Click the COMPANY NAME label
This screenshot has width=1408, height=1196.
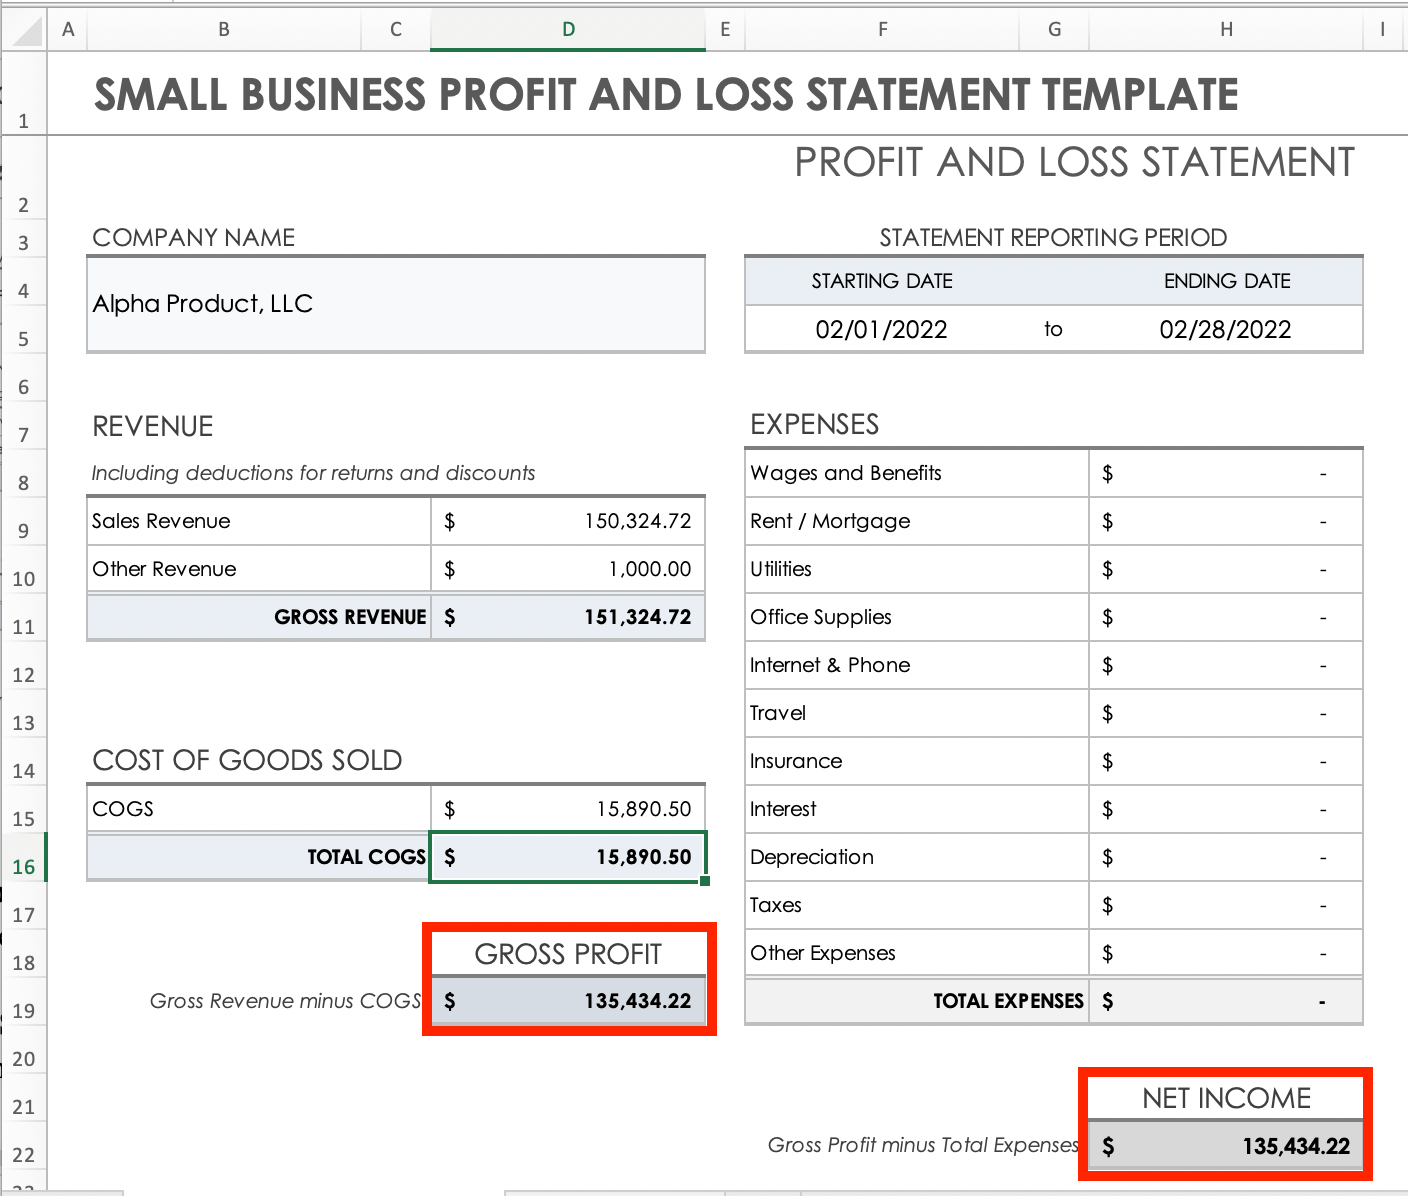click(x=194, y=237)
